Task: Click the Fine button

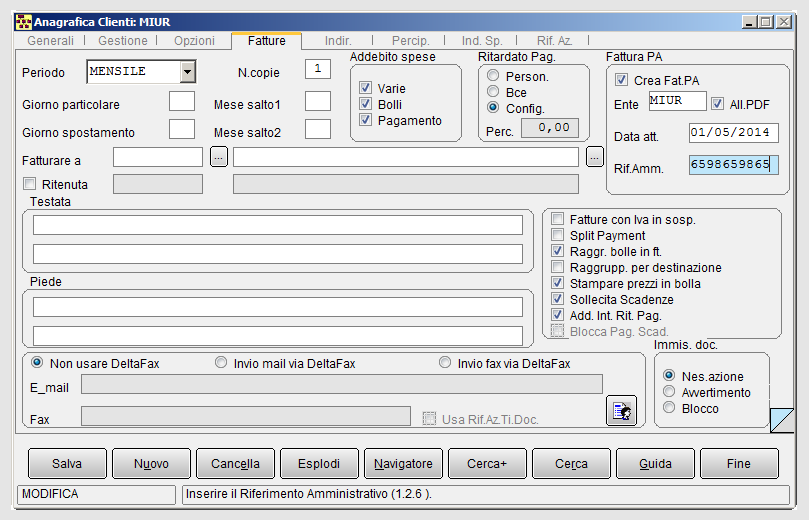Action: 739,463
